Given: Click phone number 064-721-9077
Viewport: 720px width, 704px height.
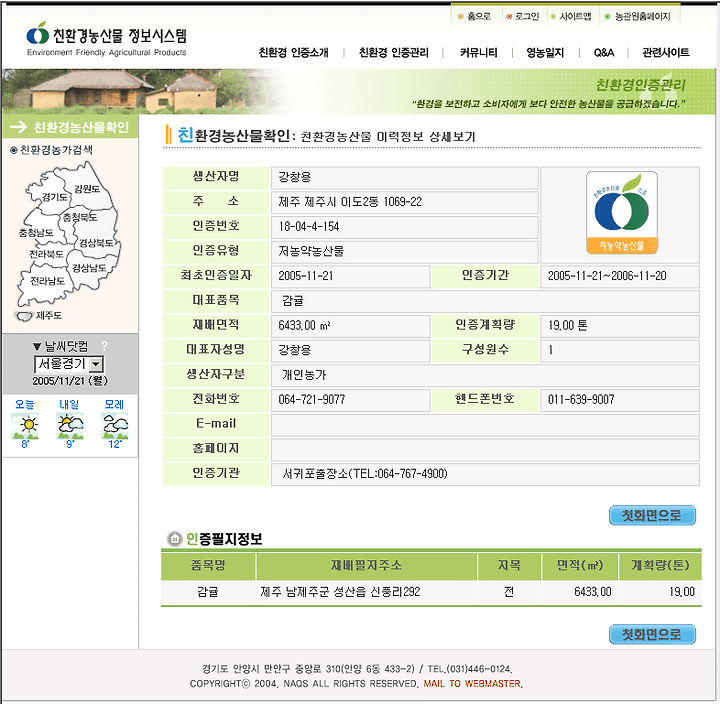Looking at the screenshot, I should 312,400.
